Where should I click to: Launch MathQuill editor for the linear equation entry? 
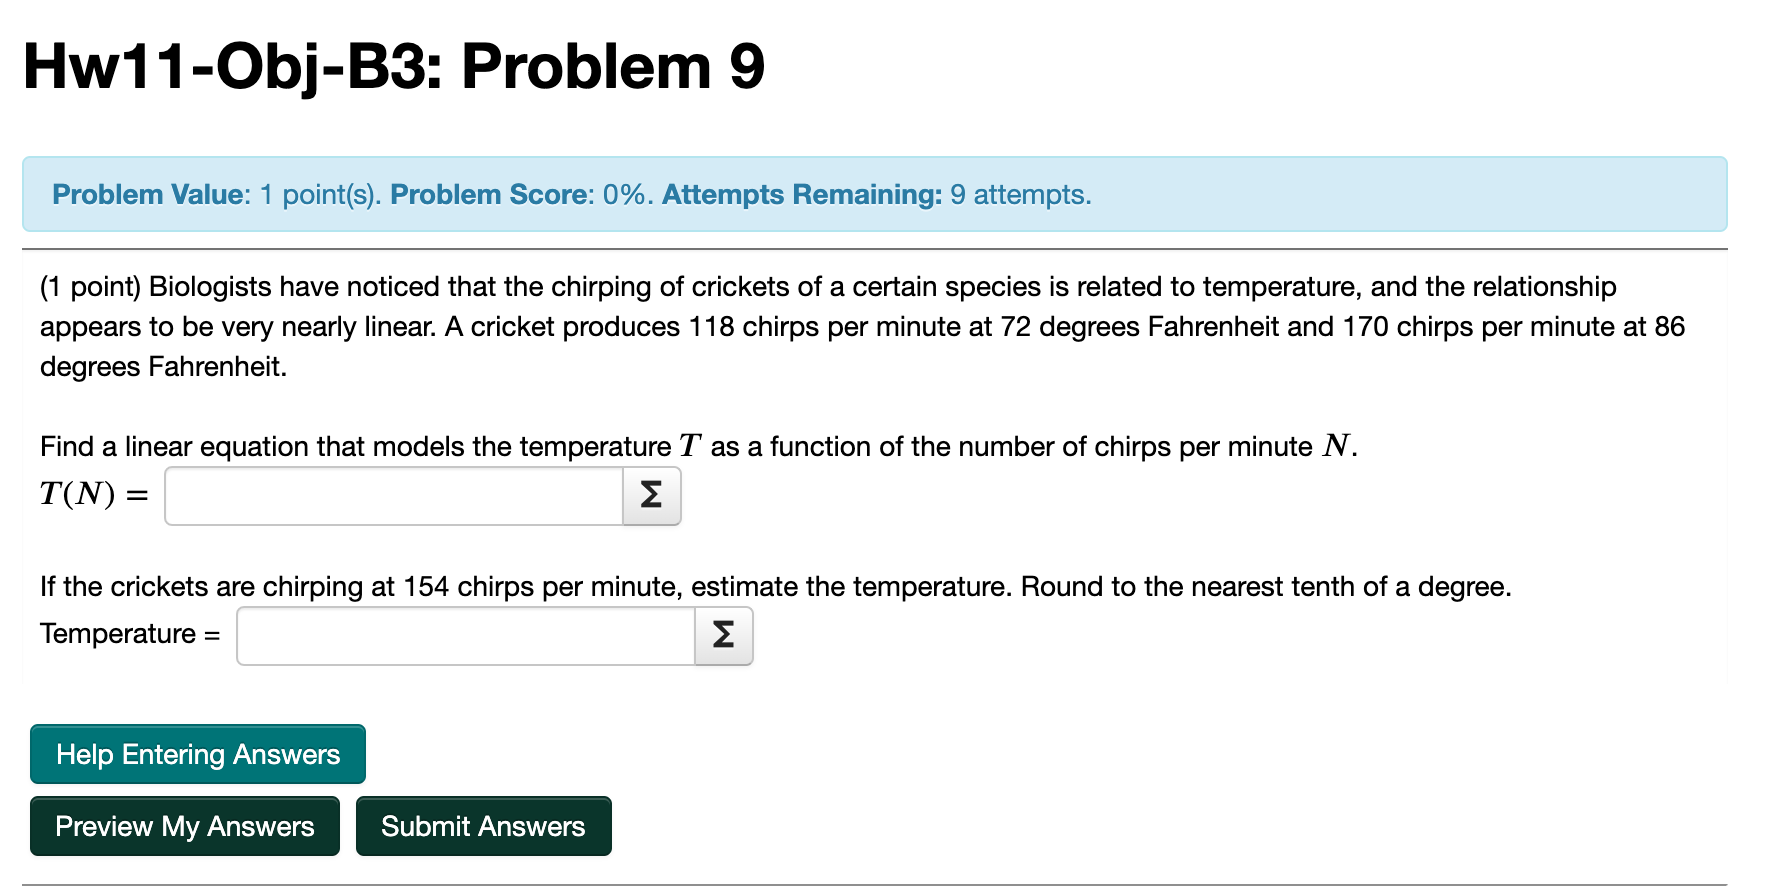pyautogui.click(x=651, y=495)
